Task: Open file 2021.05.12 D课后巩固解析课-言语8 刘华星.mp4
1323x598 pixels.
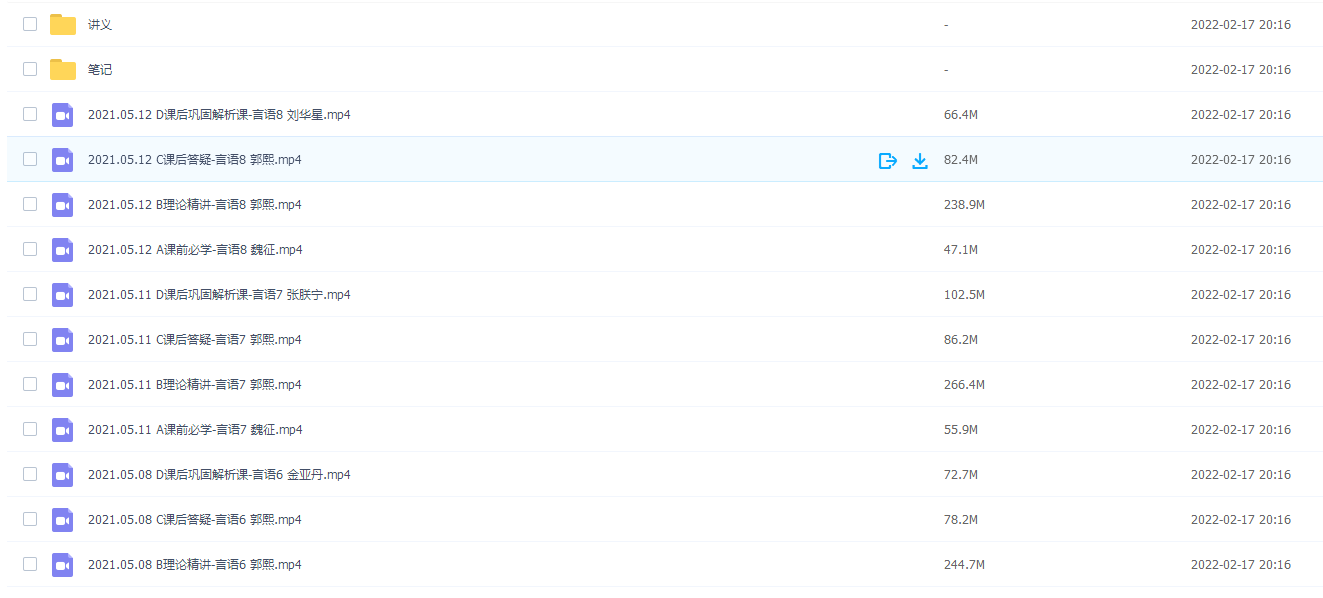Action: coord(219,115)
